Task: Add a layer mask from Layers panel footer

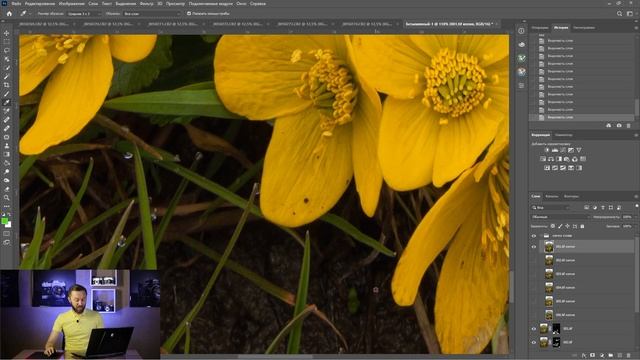Action: pos(593,356)
